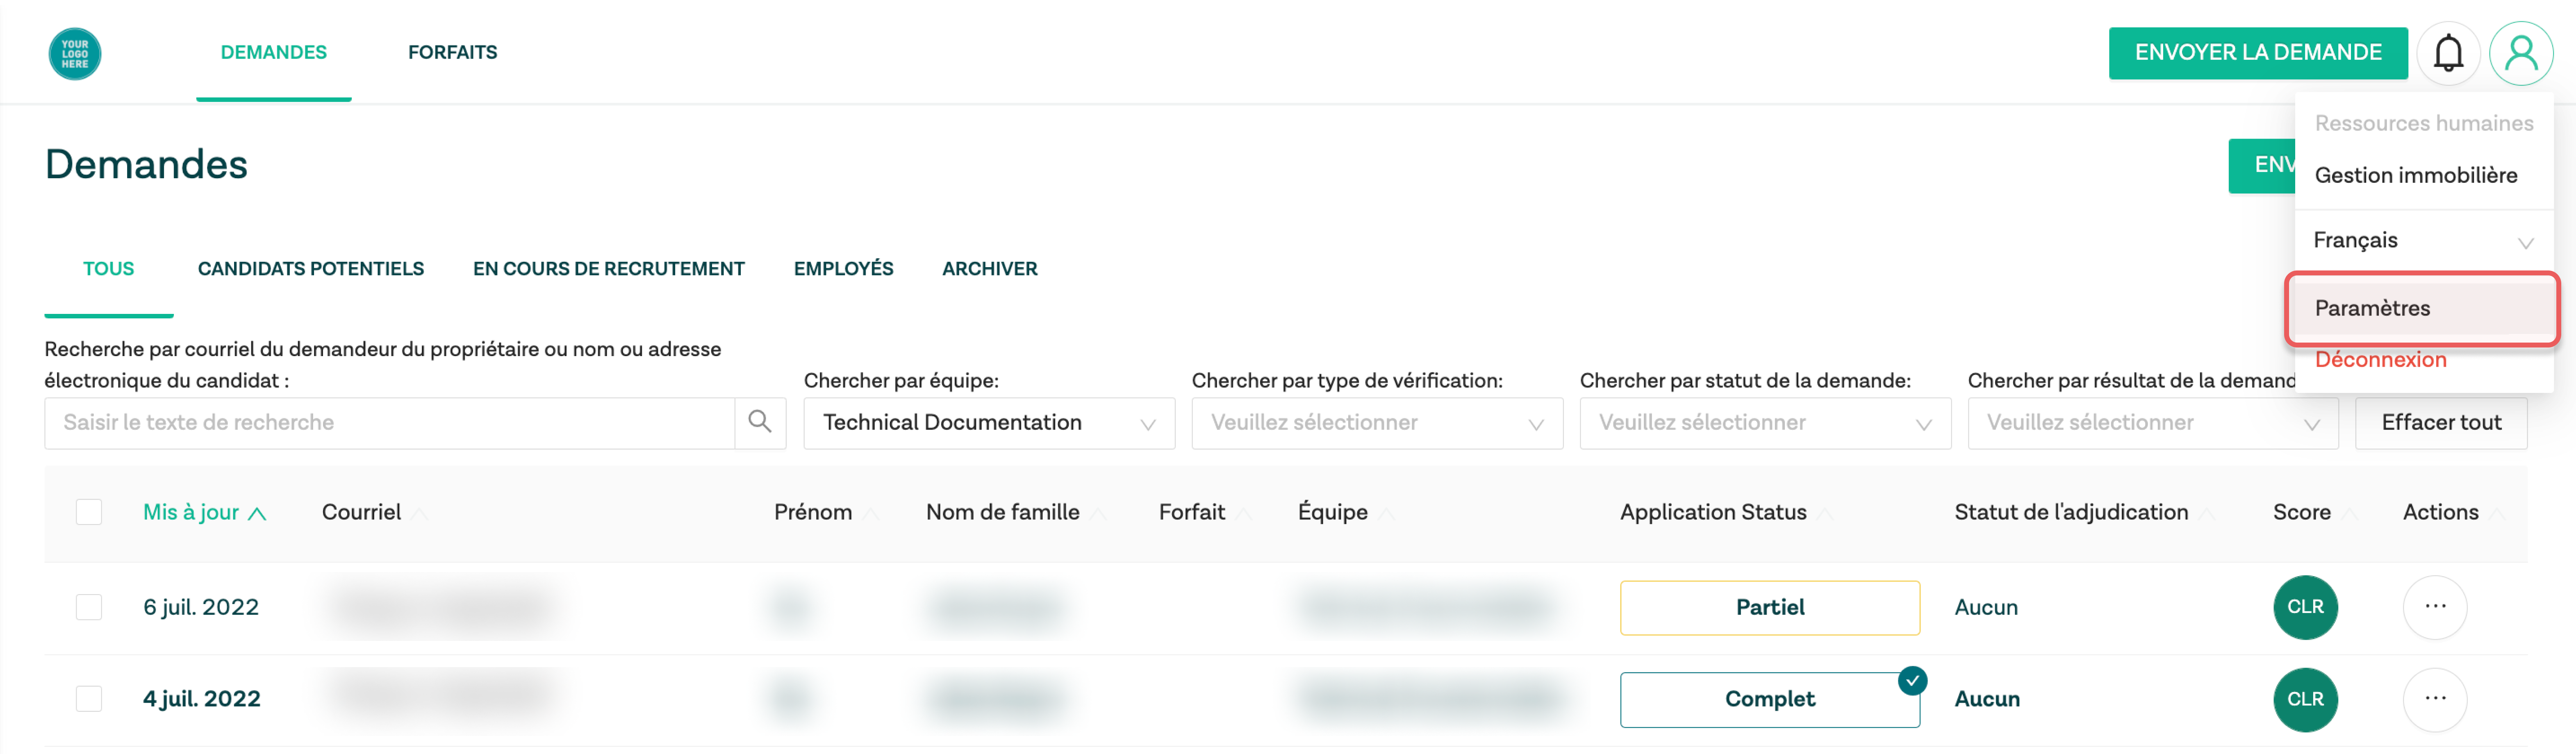The width and height of the screenshot is (2576, 754).
Task: Click the Partiel application status badge
Action: click(x=1770, y=607)
